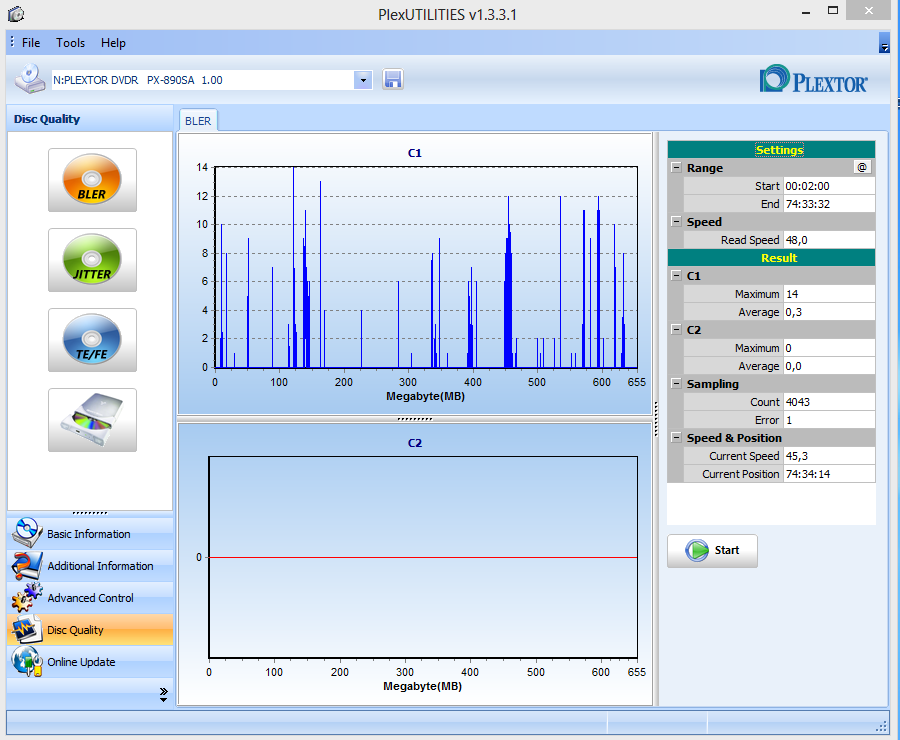900x740 pixels.
Task: Click the splitter between C1 and C2 charts
Action: [x=414, y=419]
